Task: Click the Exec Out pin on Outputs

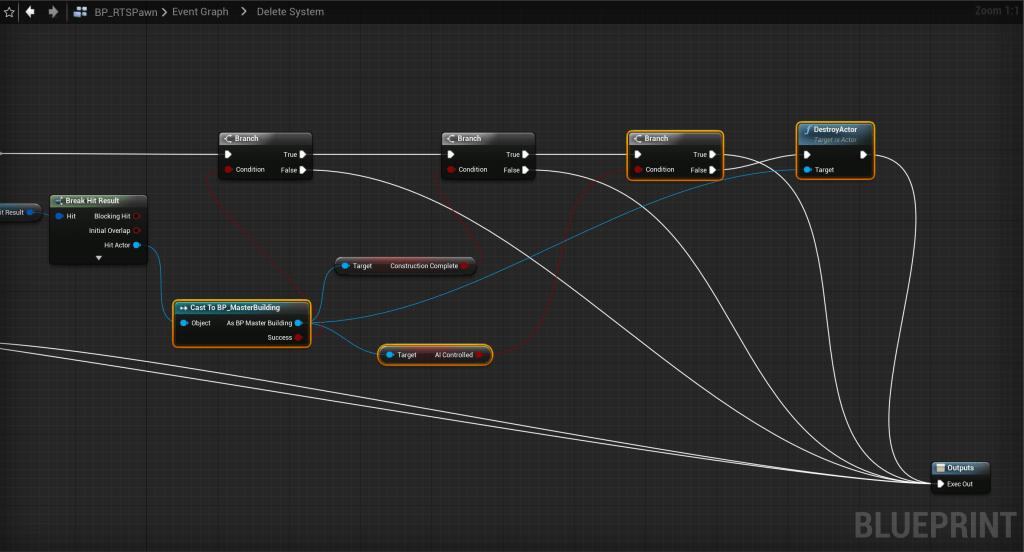Action: [940, 484]
